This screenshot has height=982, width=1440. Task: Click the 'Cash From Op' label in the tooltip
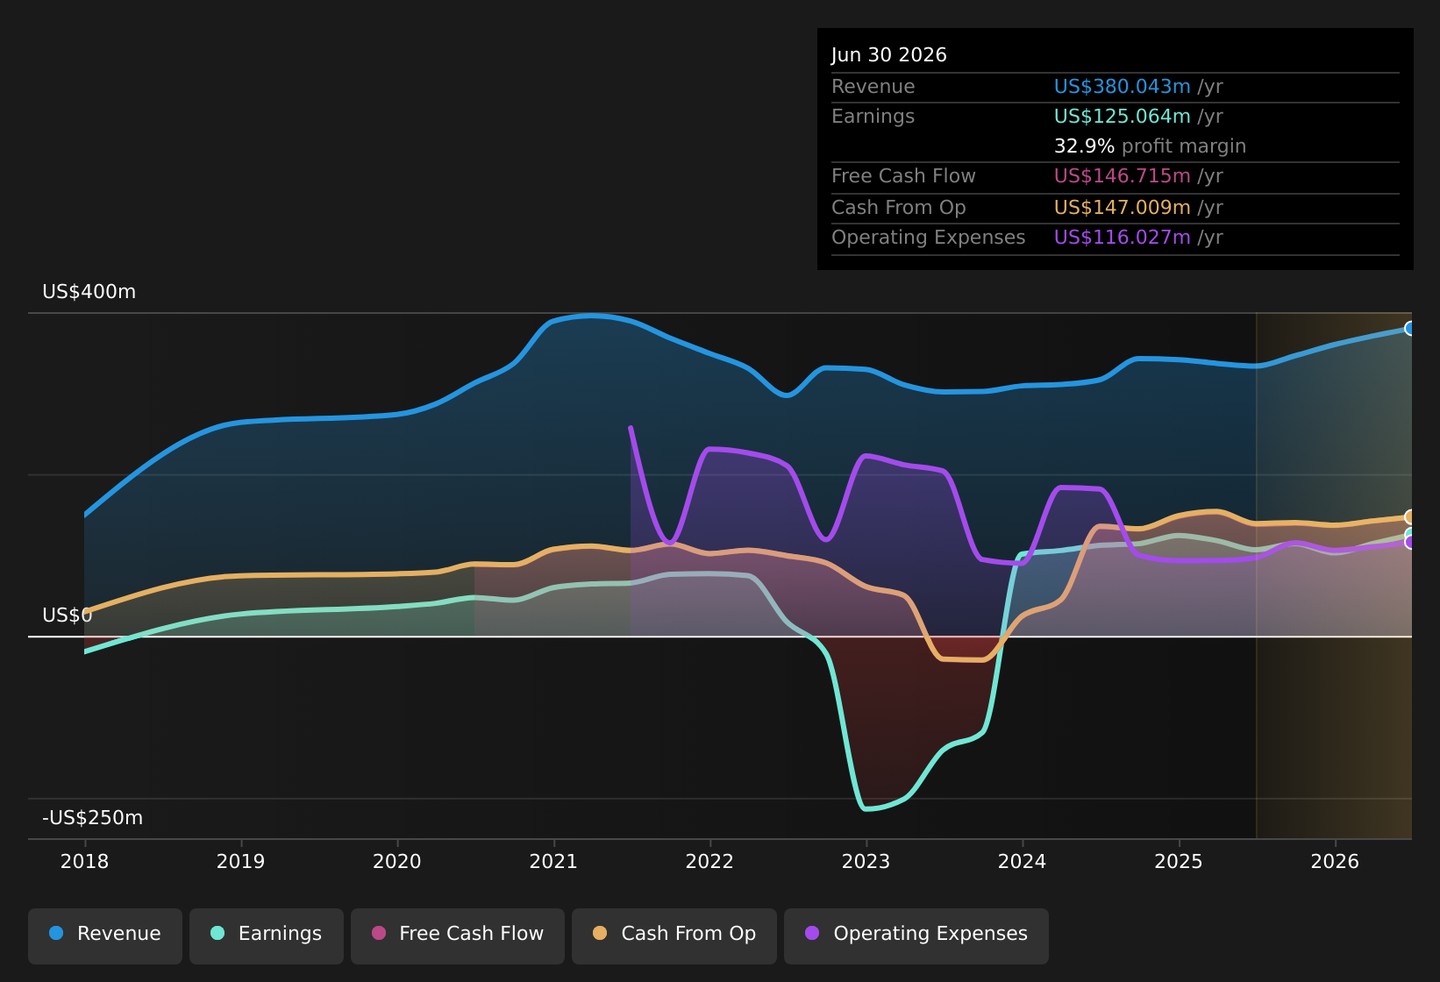coord(898,207)
